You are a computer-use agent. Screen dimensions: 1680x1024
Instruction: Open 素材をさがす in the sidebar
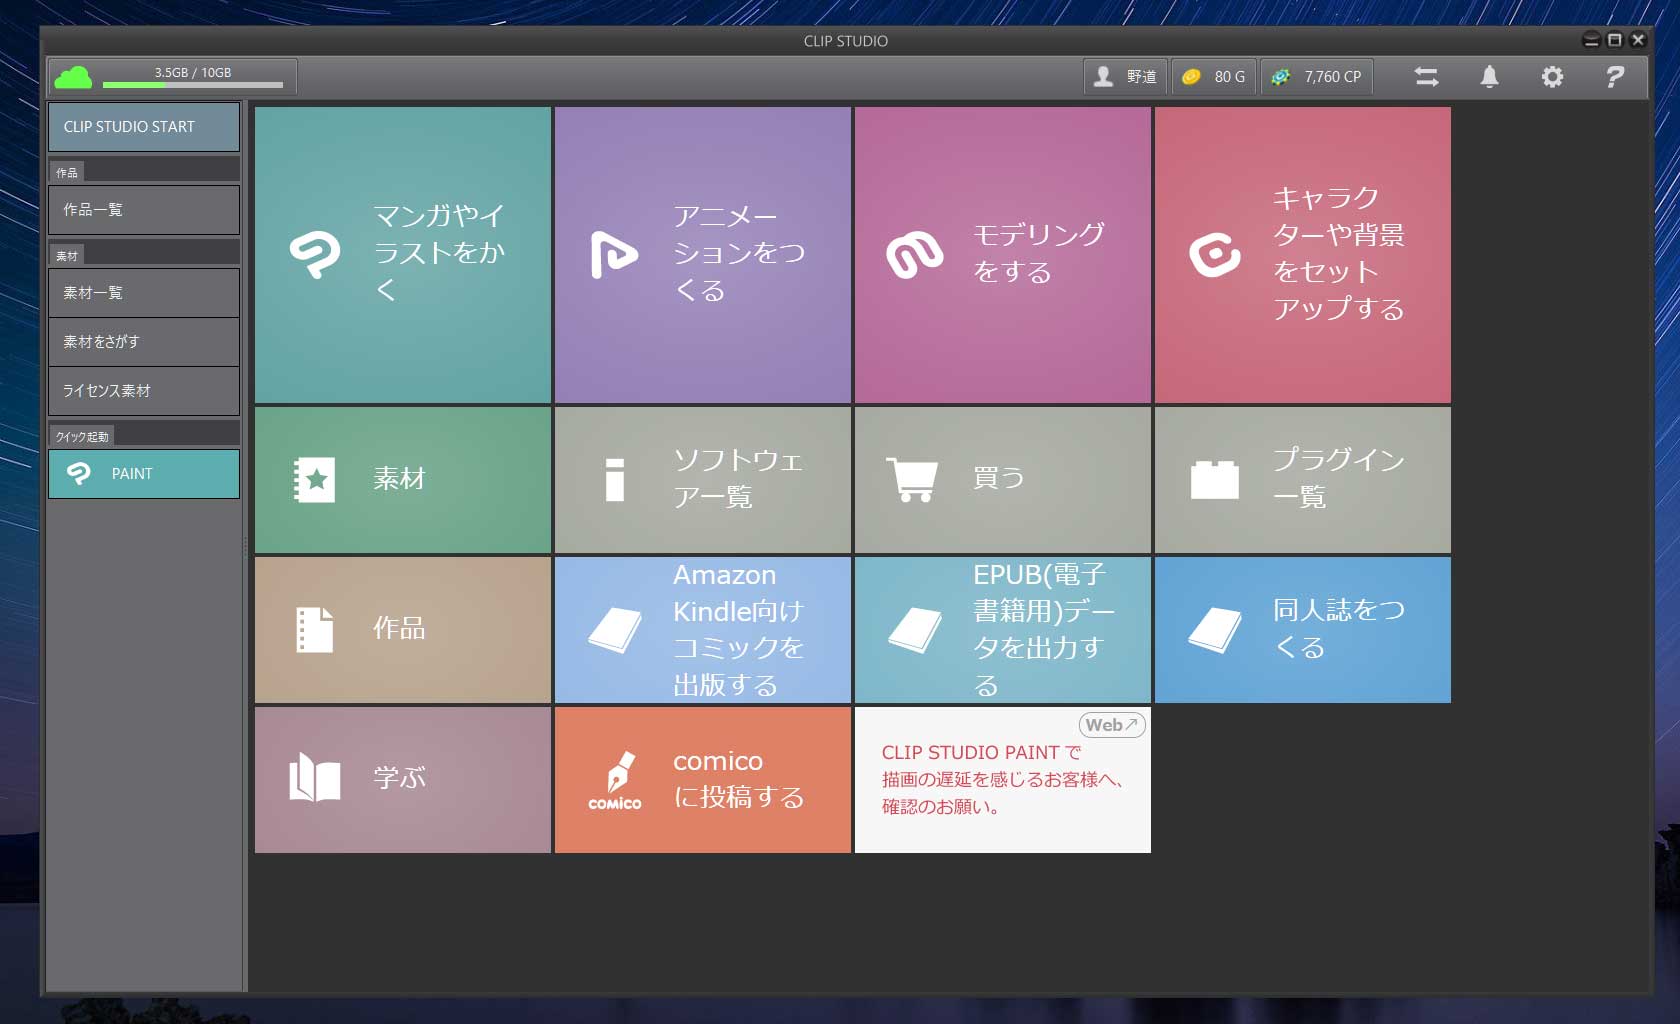coord(144,342)
